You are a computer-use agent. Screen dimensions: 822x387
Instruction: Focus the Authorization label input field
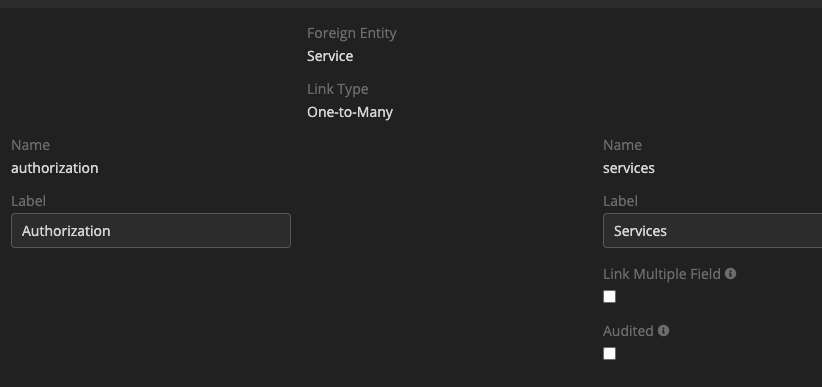151,231
